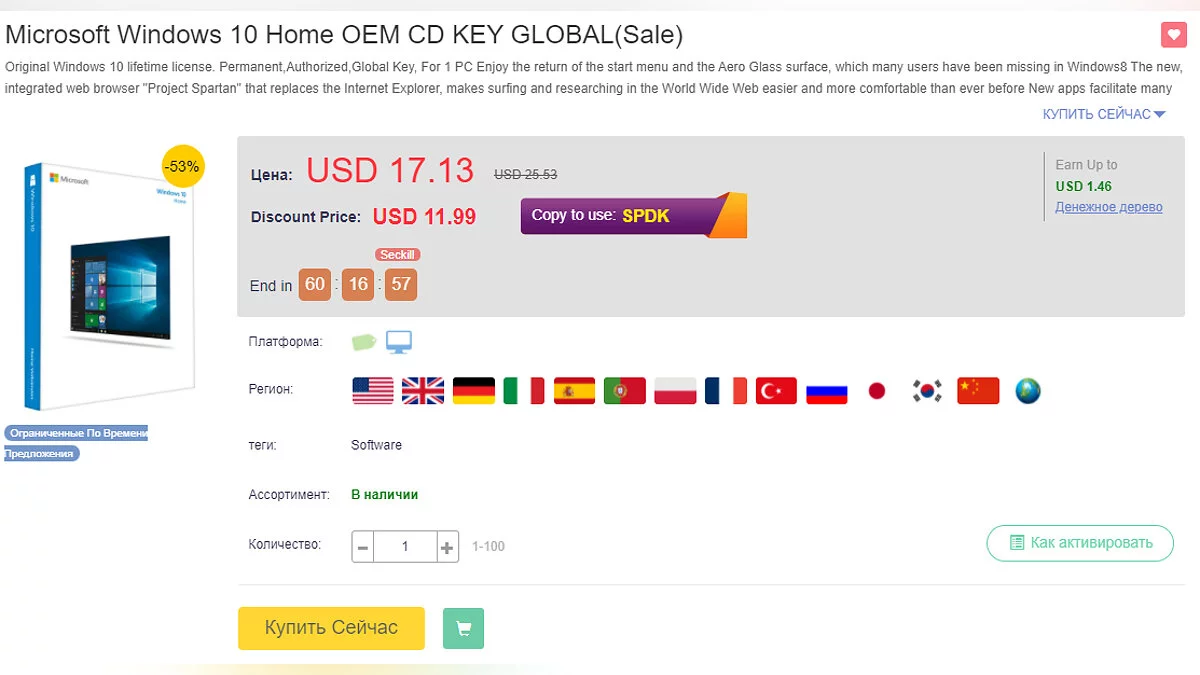Select the United States flag region

(373, 390)
